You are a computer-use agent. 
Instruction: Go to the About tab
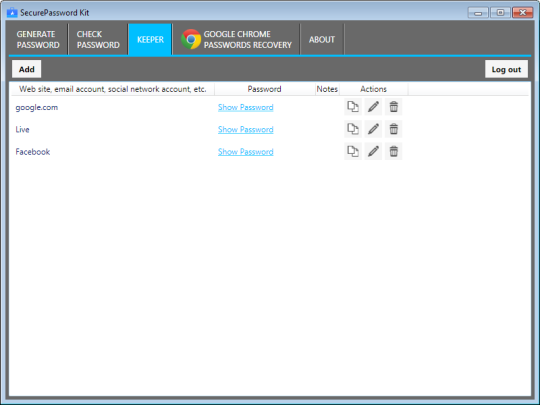point(322,39)
